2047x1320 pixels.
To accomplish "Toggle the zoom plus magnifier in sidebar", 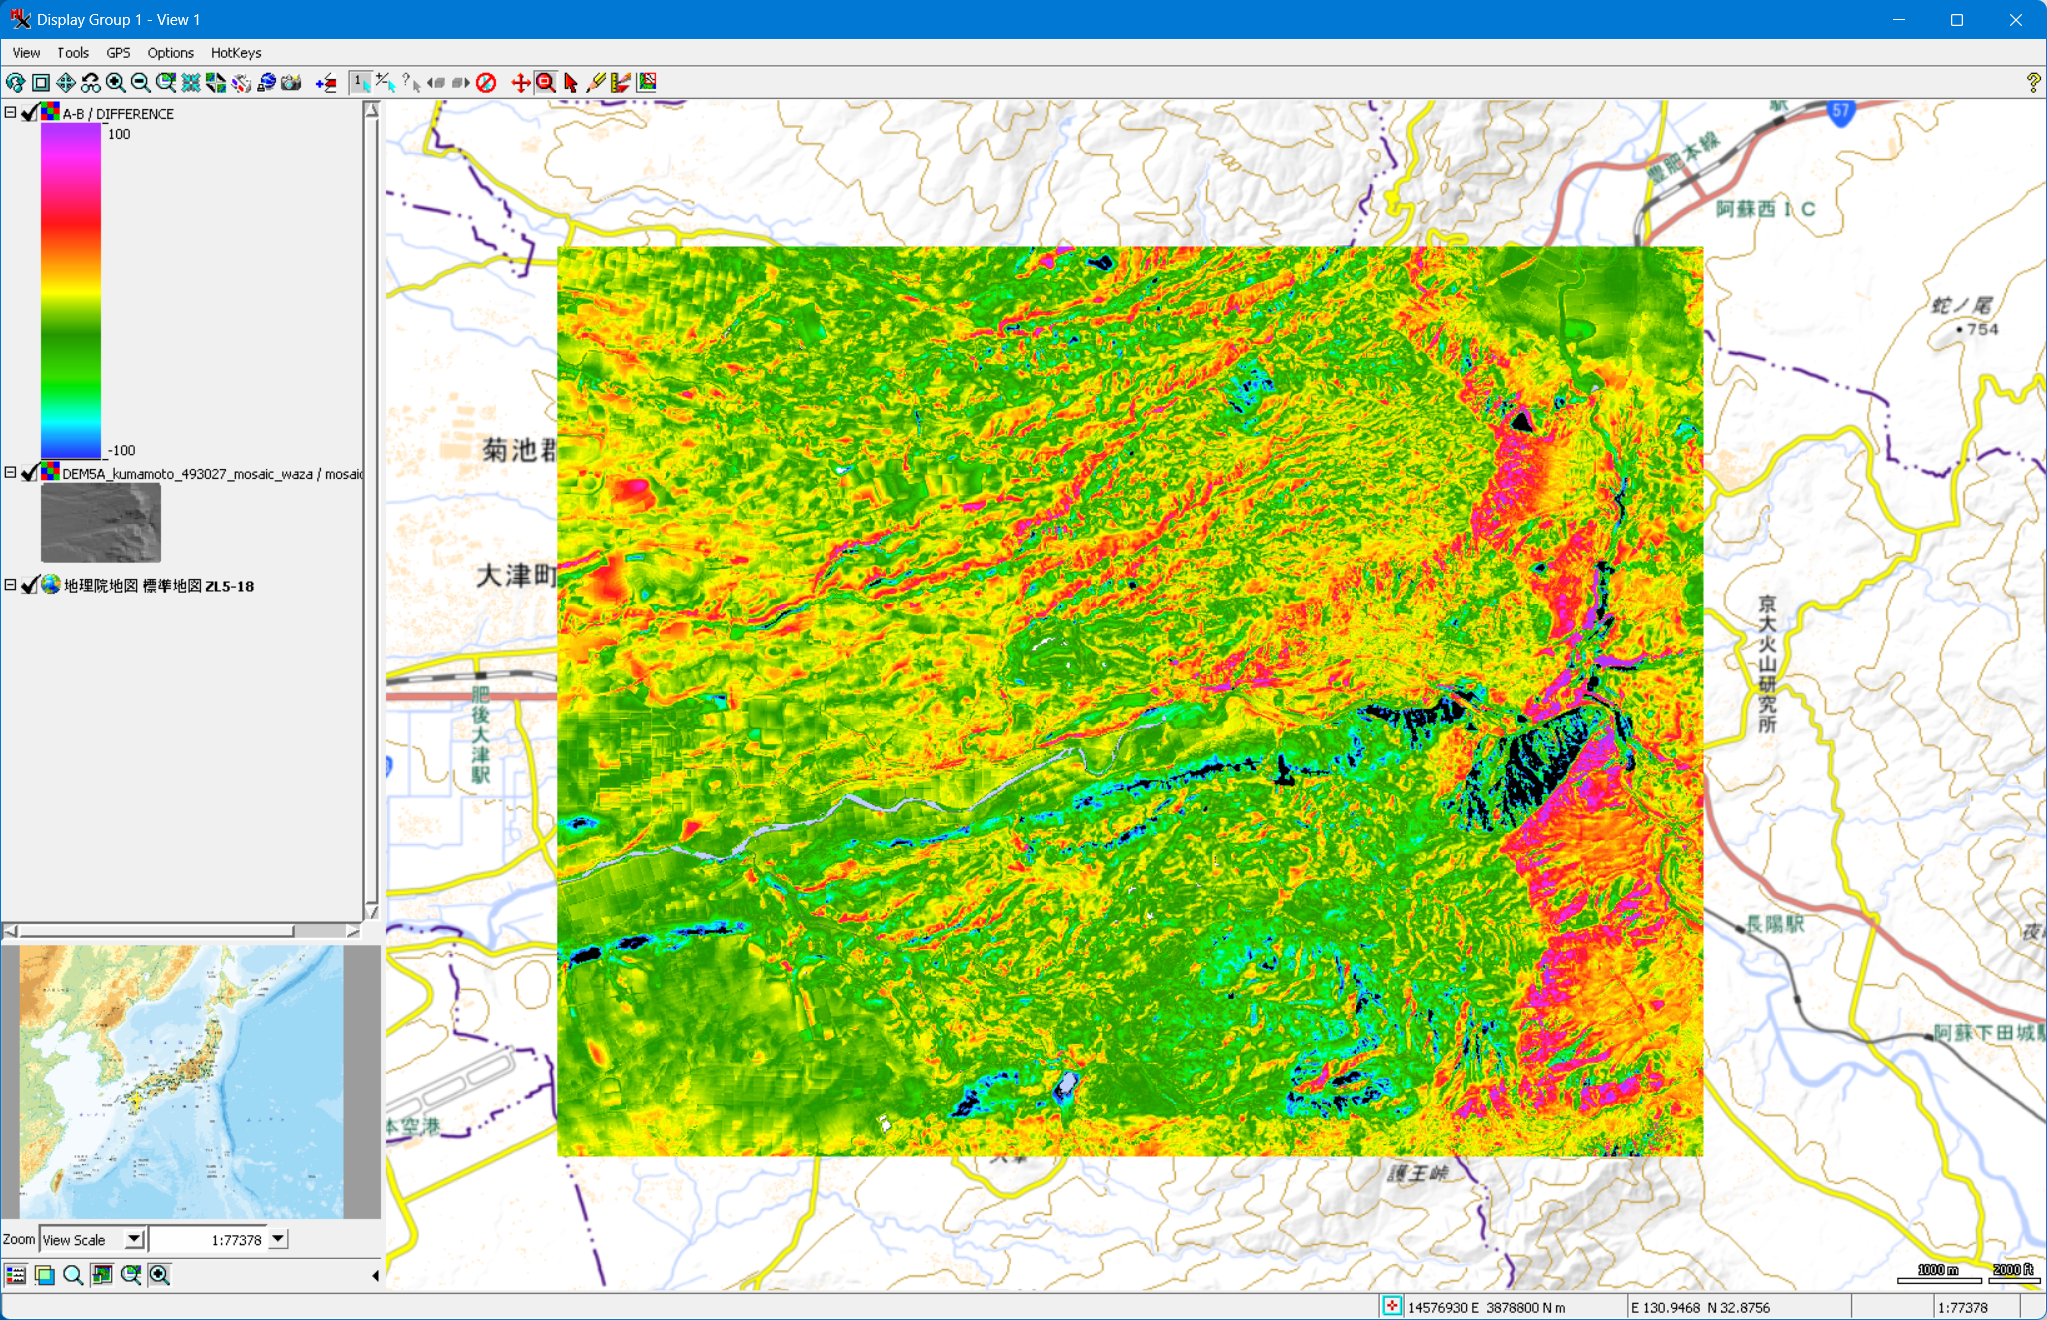I will click(x=159, y=1274).
